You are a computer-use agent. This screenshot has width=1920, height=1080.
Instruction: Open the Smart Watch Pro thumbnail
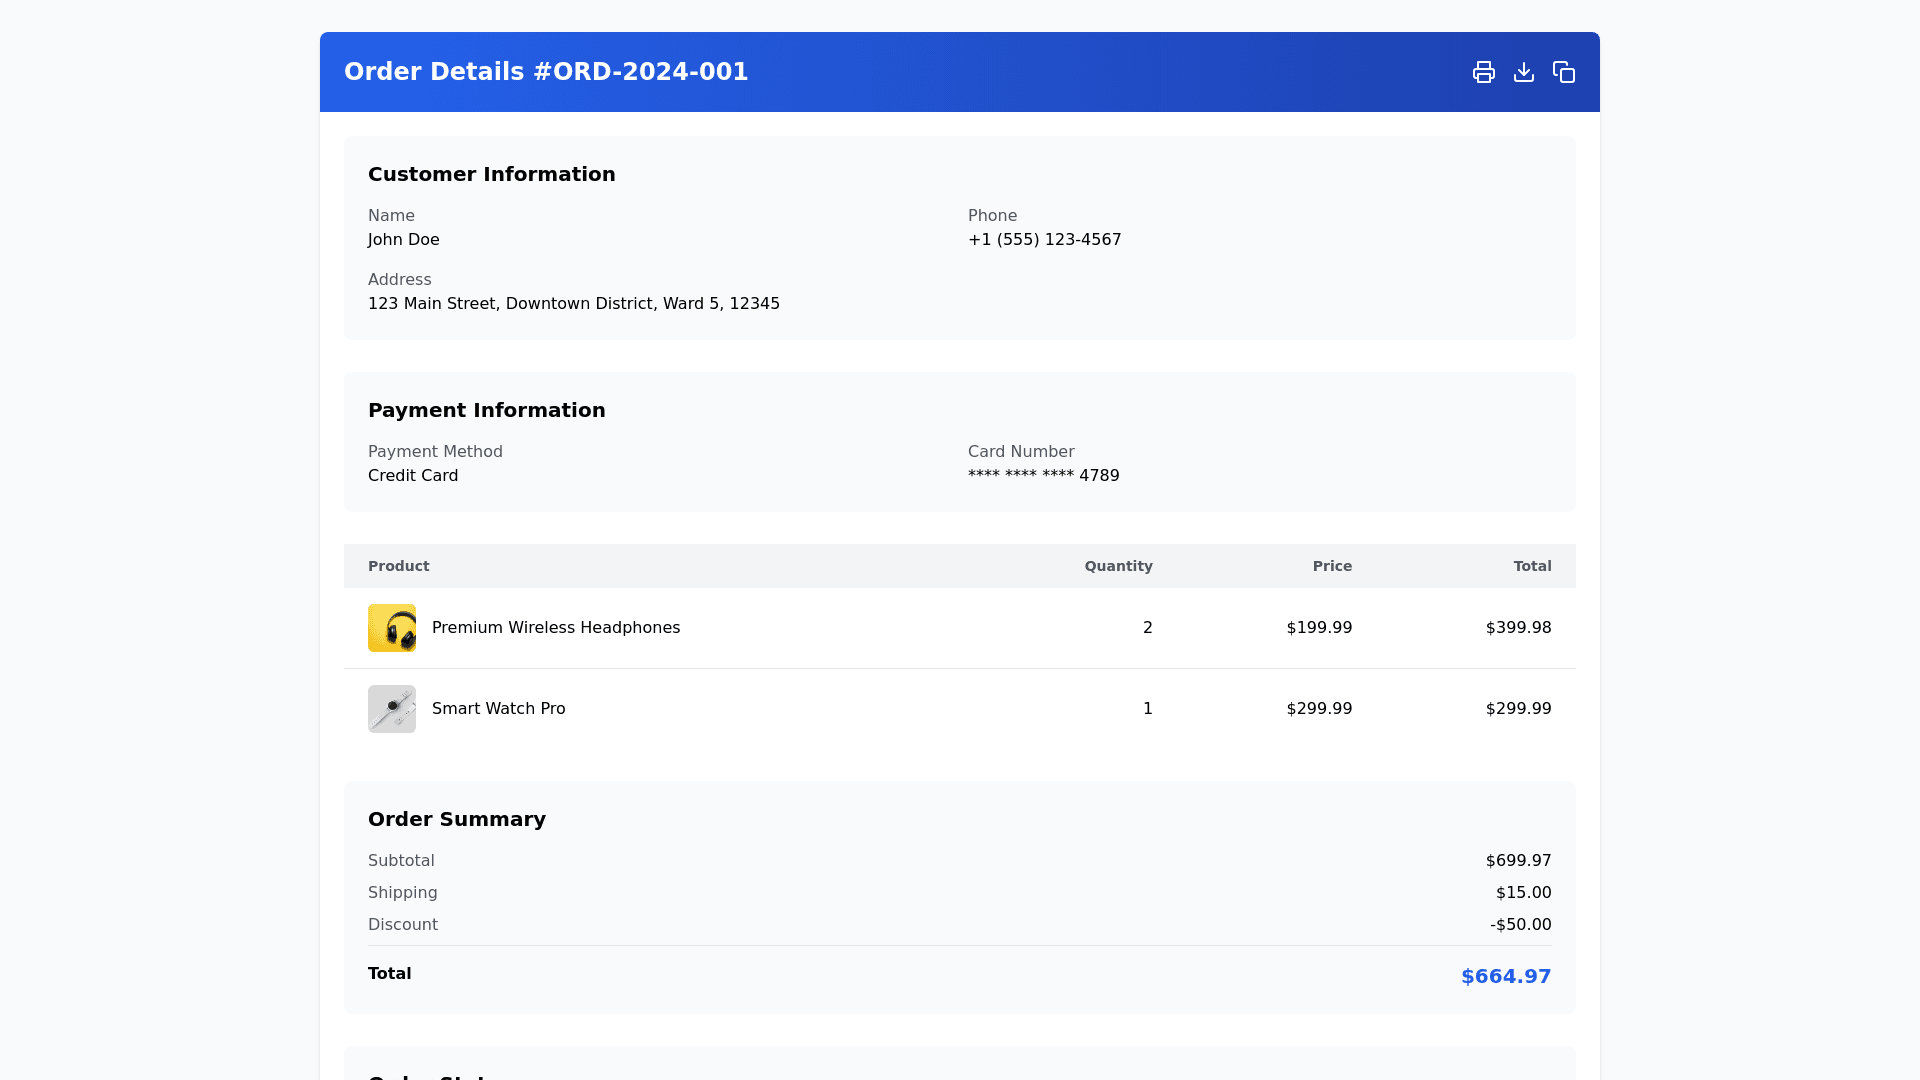pos(392,709)
